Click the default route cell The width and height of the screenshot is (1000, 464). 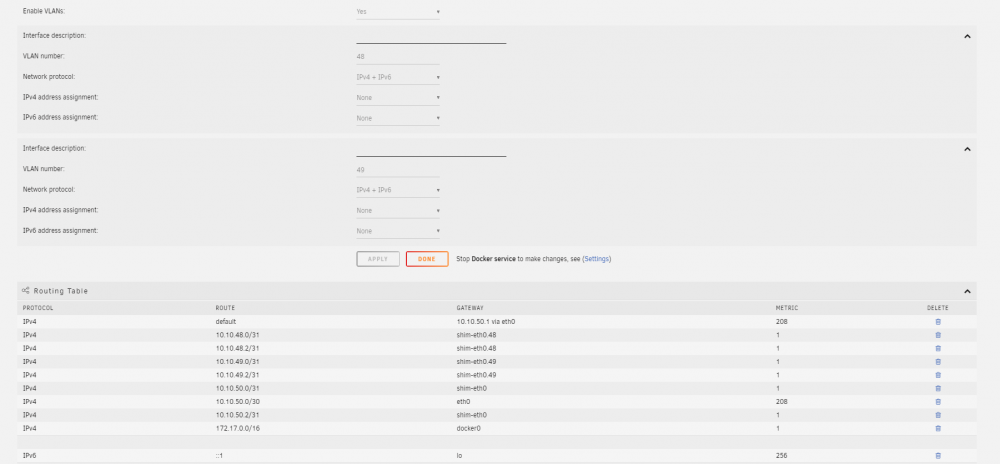pos(226,322)
